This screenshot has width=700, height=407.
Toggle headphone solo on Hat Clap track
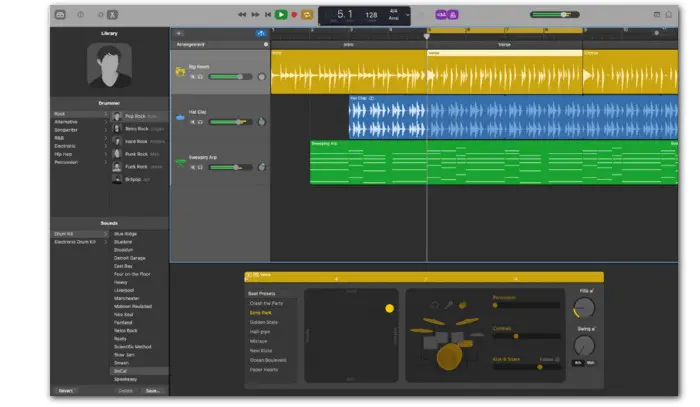pos(200,122)
